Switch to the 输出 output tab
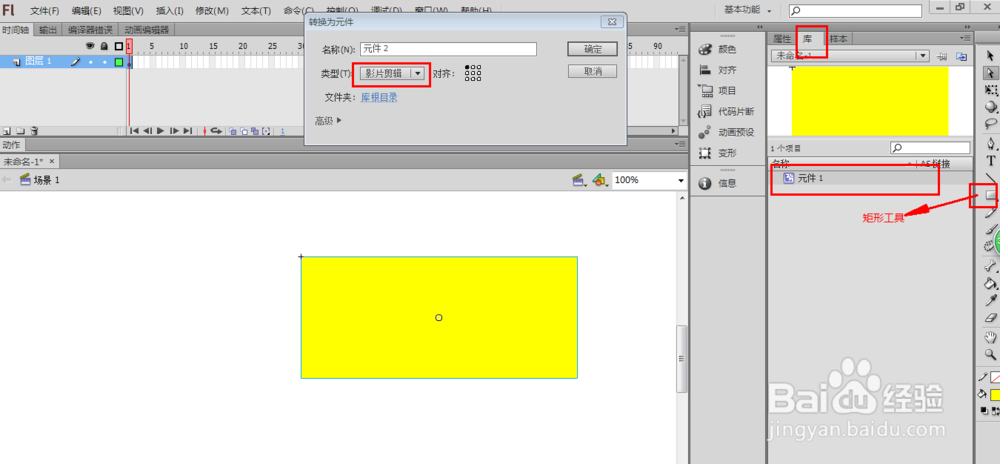Viewport: 1000px width, 464px height. click(x=48, y=30)
